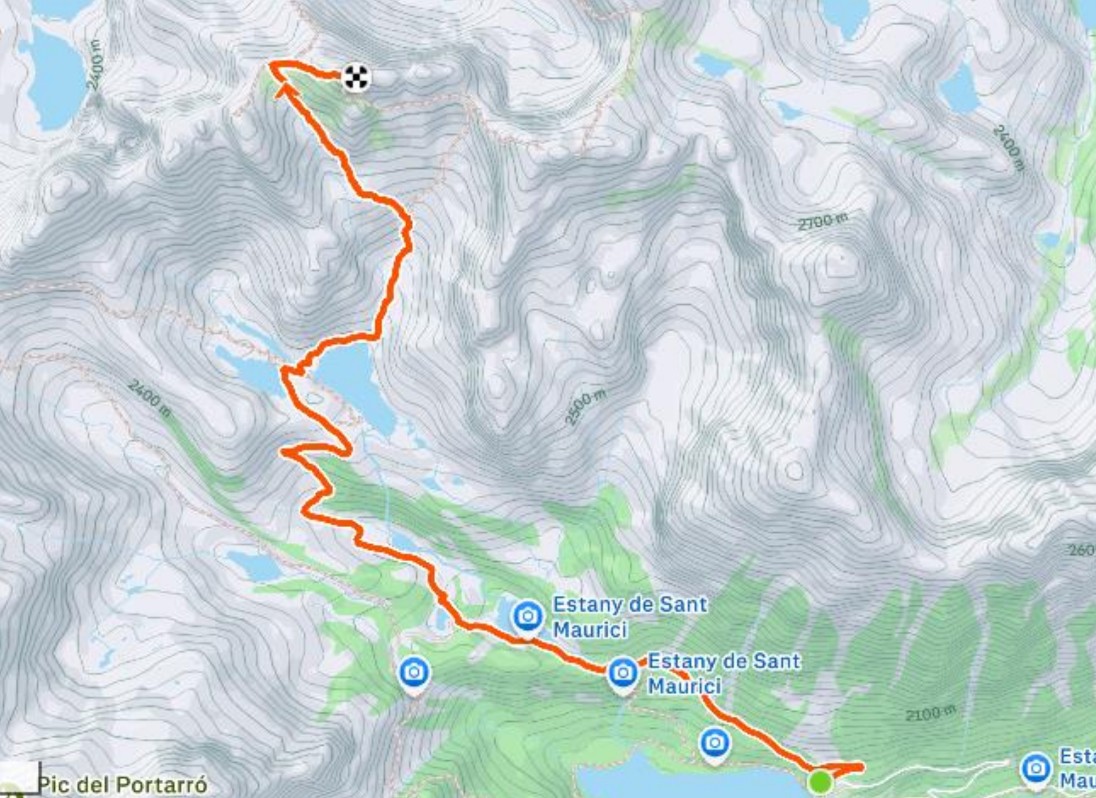Select the green start point marker
The image size is (1096, 798).
(x=820, y=781)
